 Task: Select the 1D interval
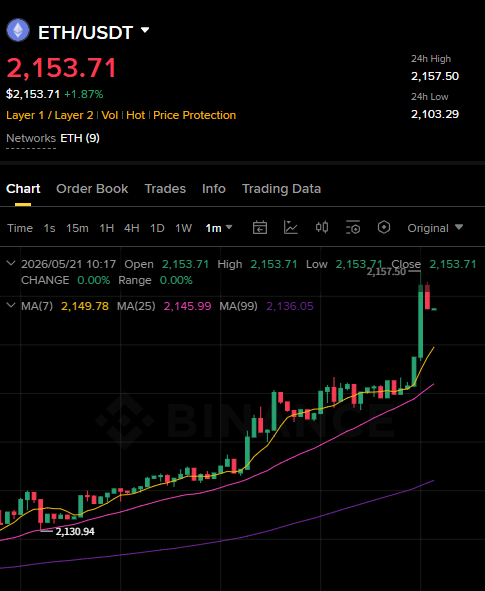(157, 228)
